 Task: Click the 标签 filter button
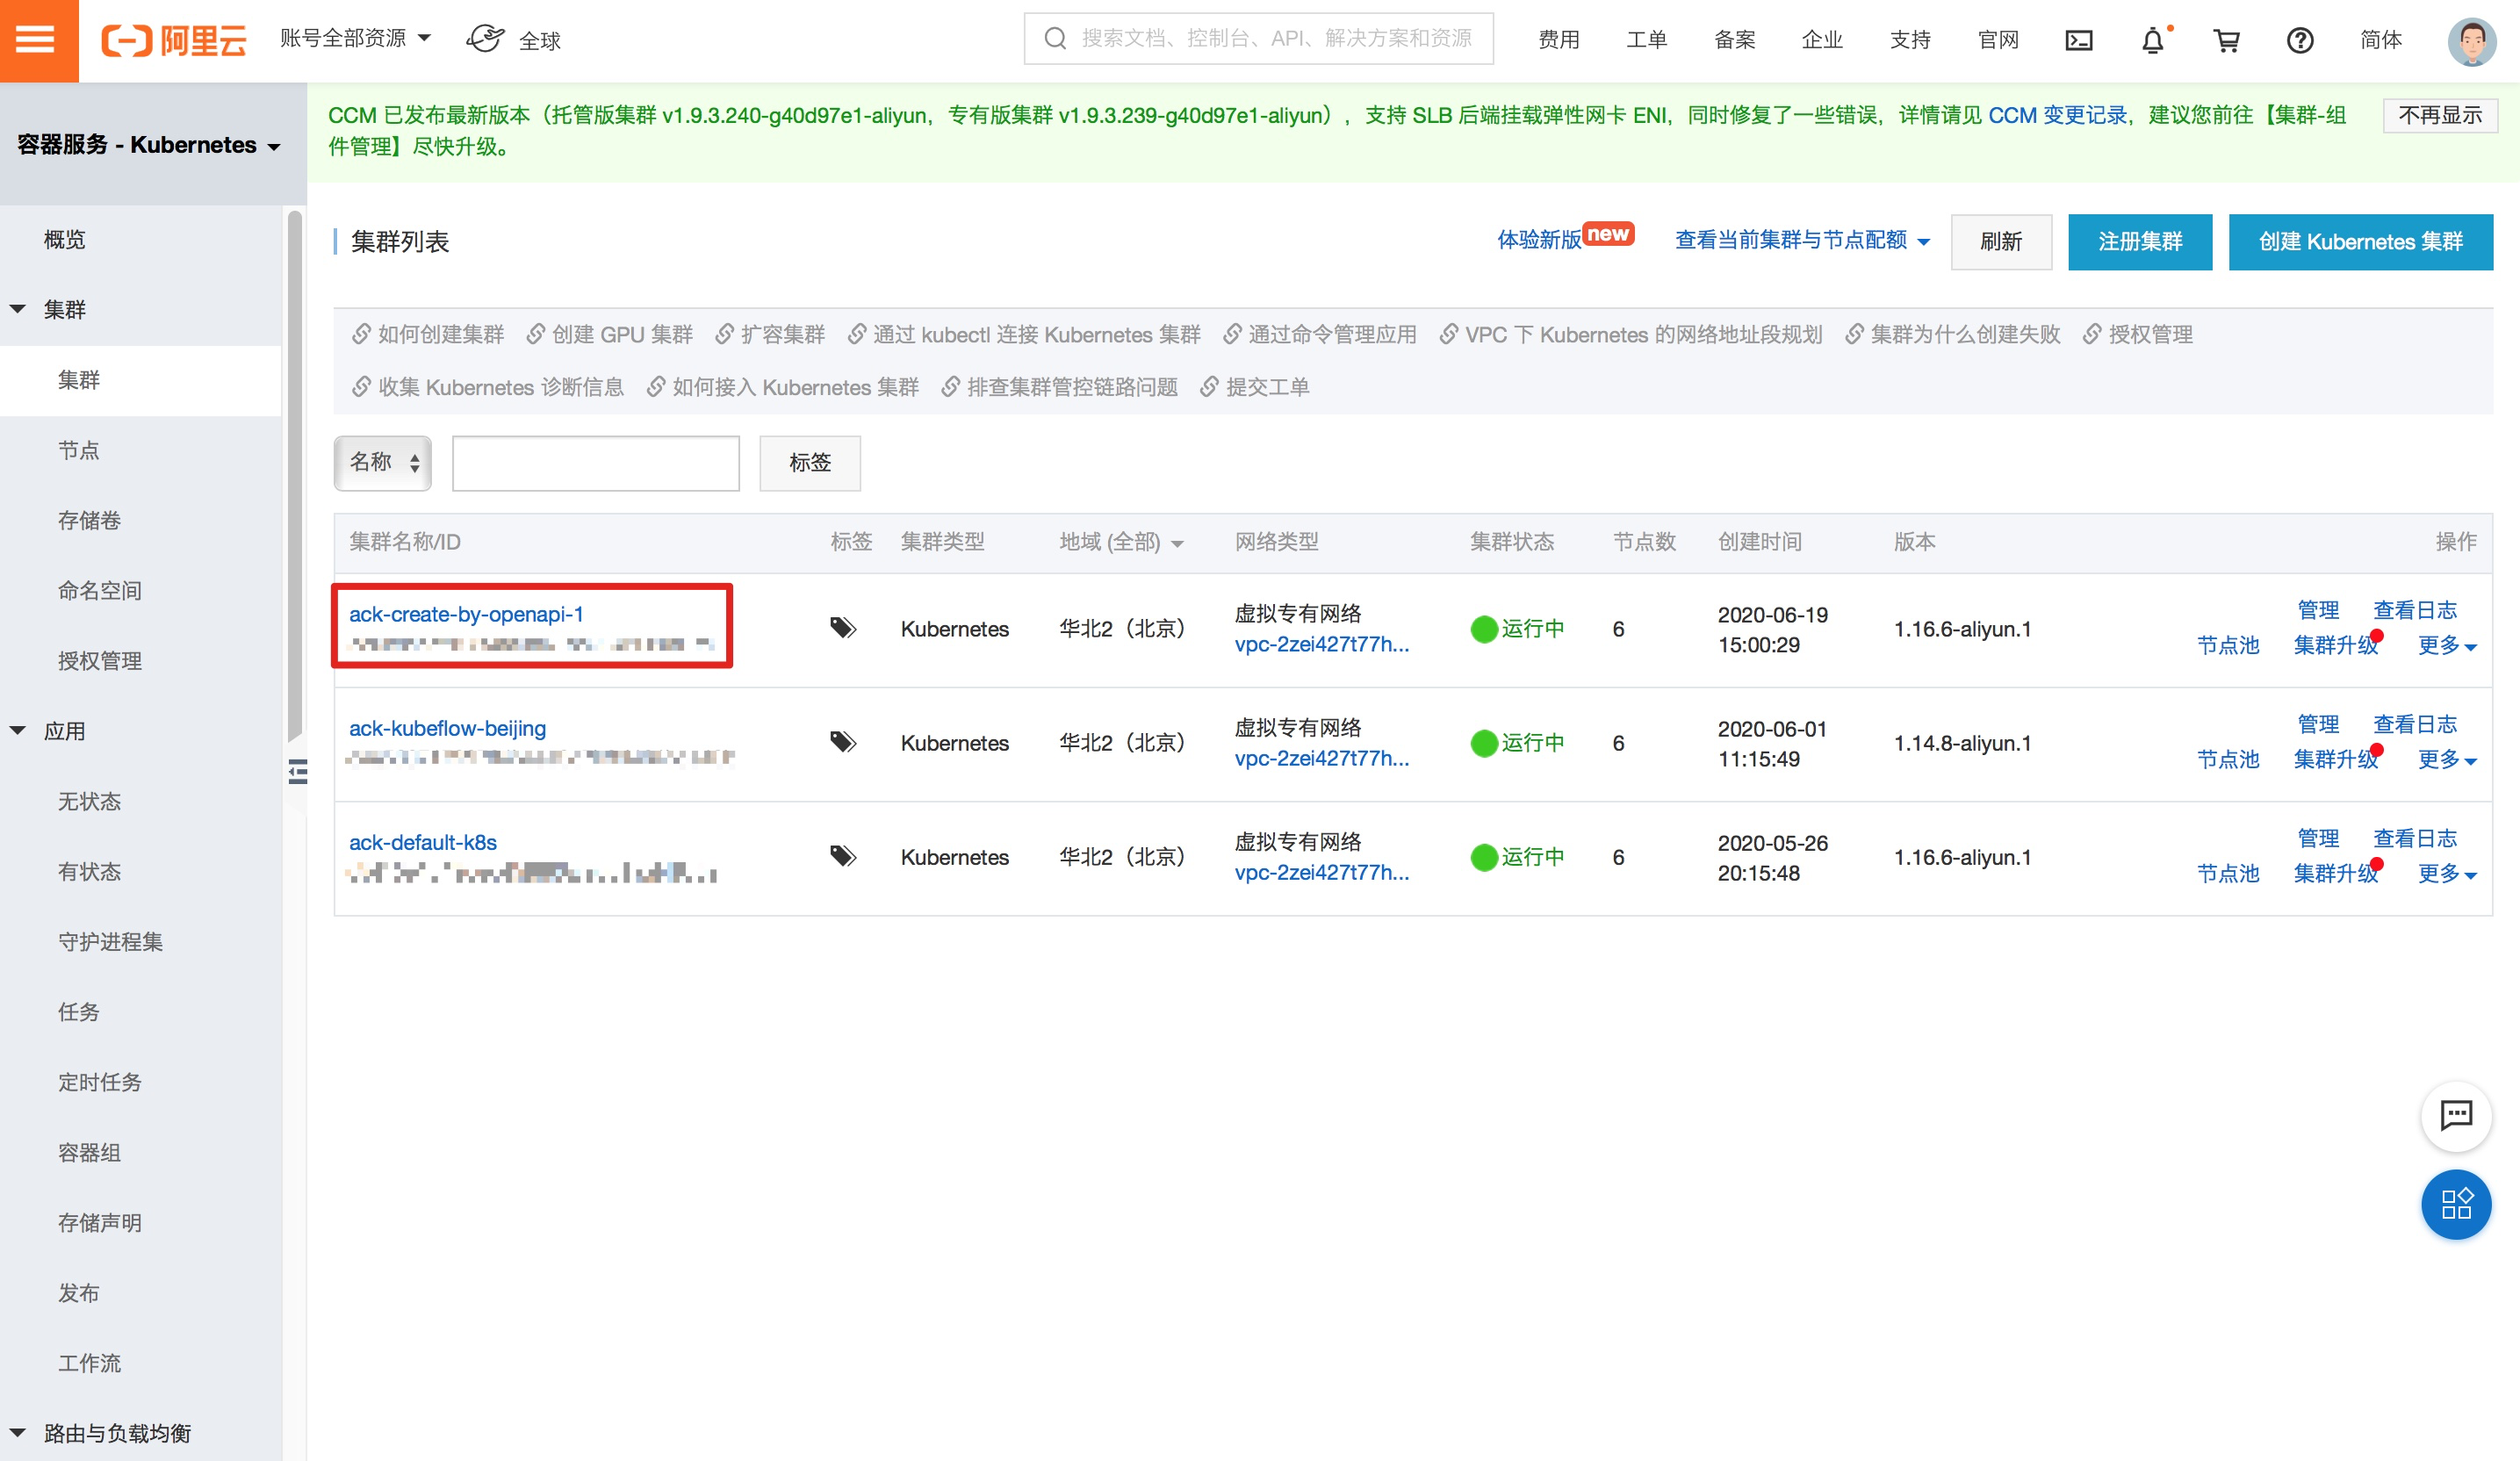pos(810,462)
